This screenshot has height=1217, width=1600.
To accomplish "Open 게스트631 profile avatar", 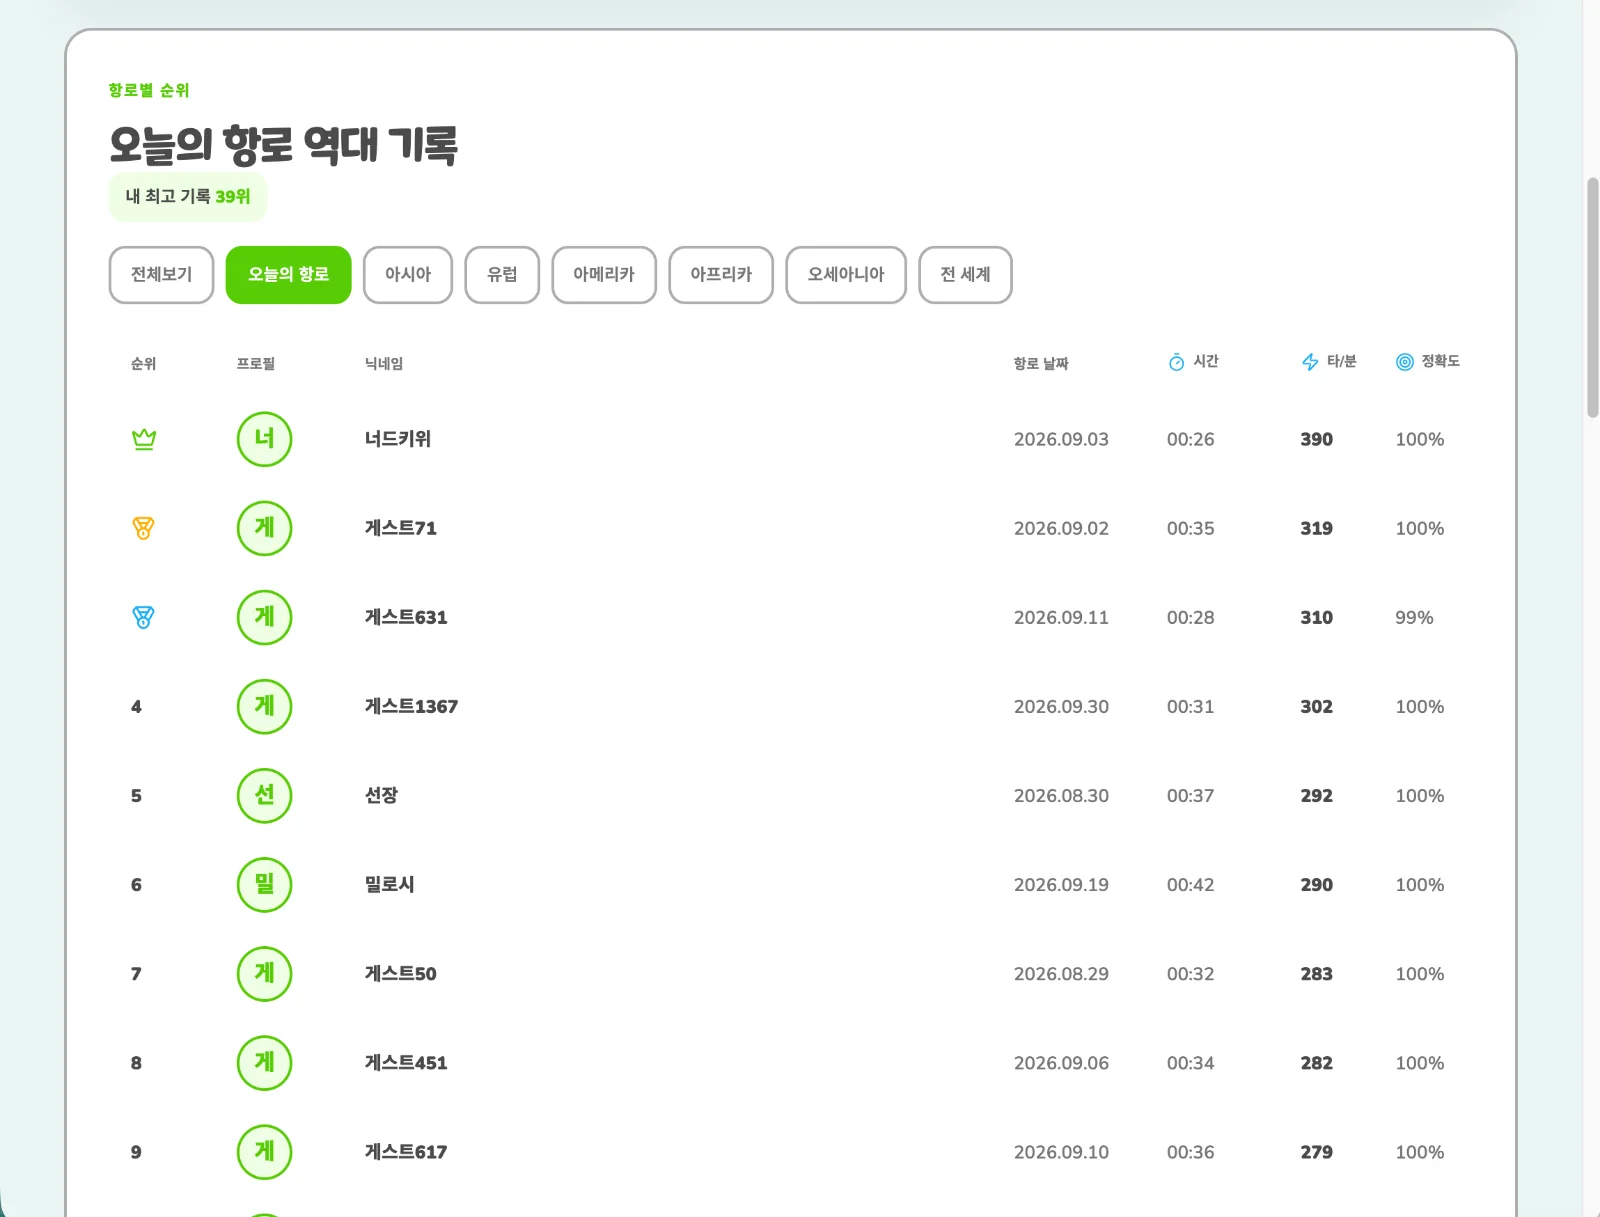I will point(264,617).
